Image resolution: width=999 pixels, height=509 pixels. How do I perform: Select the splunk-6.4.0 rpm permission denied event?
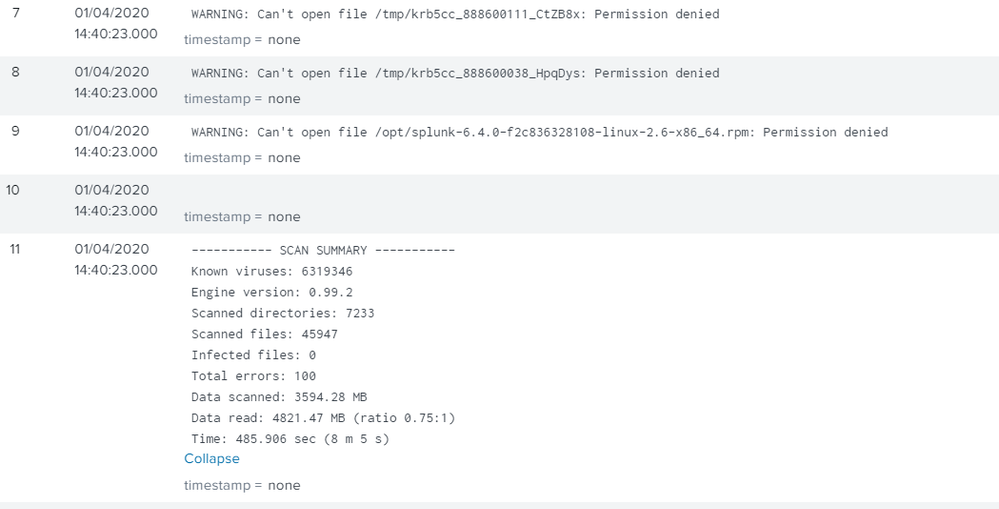tap(539, 132)
